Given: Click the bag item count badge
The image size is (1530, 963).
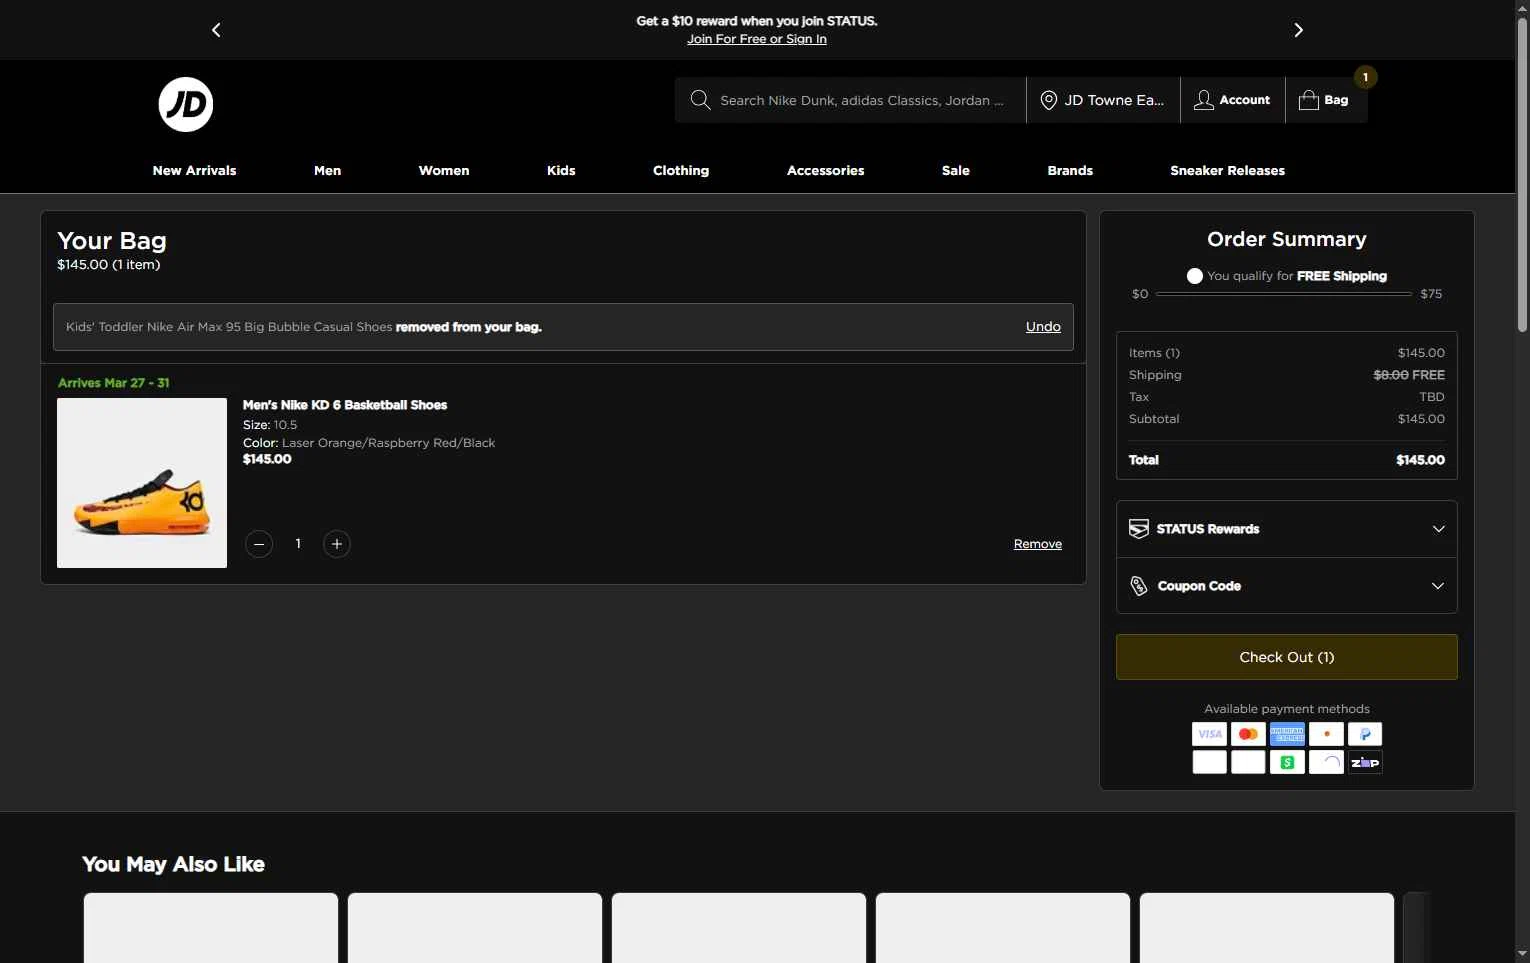Looking at the screenshot, I should coord(1365,77).
